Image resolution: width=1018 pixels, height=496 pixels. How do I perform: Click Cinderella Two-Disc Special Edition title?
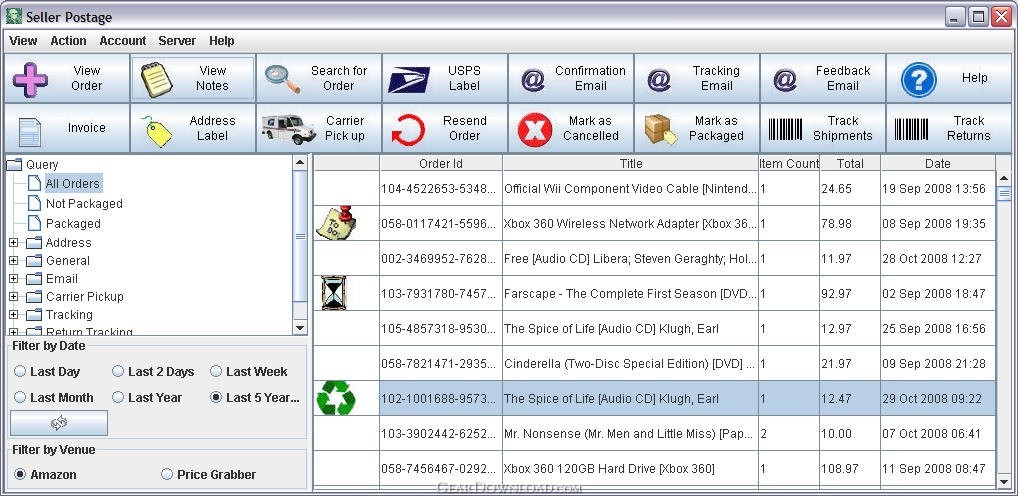click(630, 364)
